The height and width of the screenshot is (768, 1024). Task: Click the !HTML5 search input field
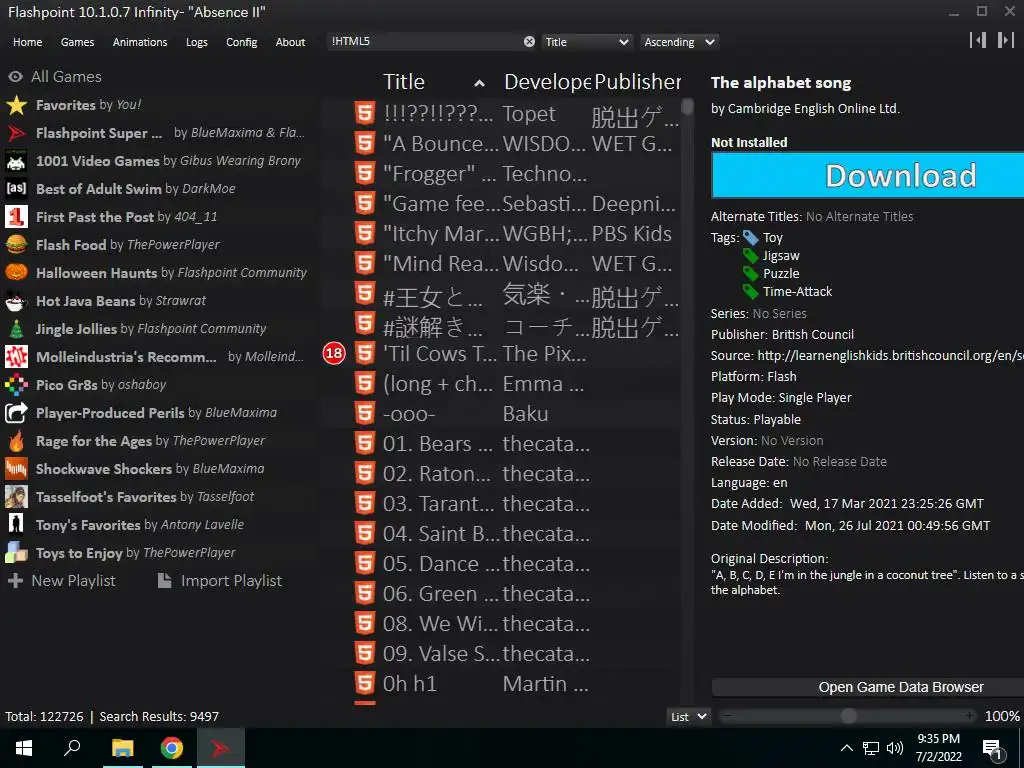click(x=424, y=42)
